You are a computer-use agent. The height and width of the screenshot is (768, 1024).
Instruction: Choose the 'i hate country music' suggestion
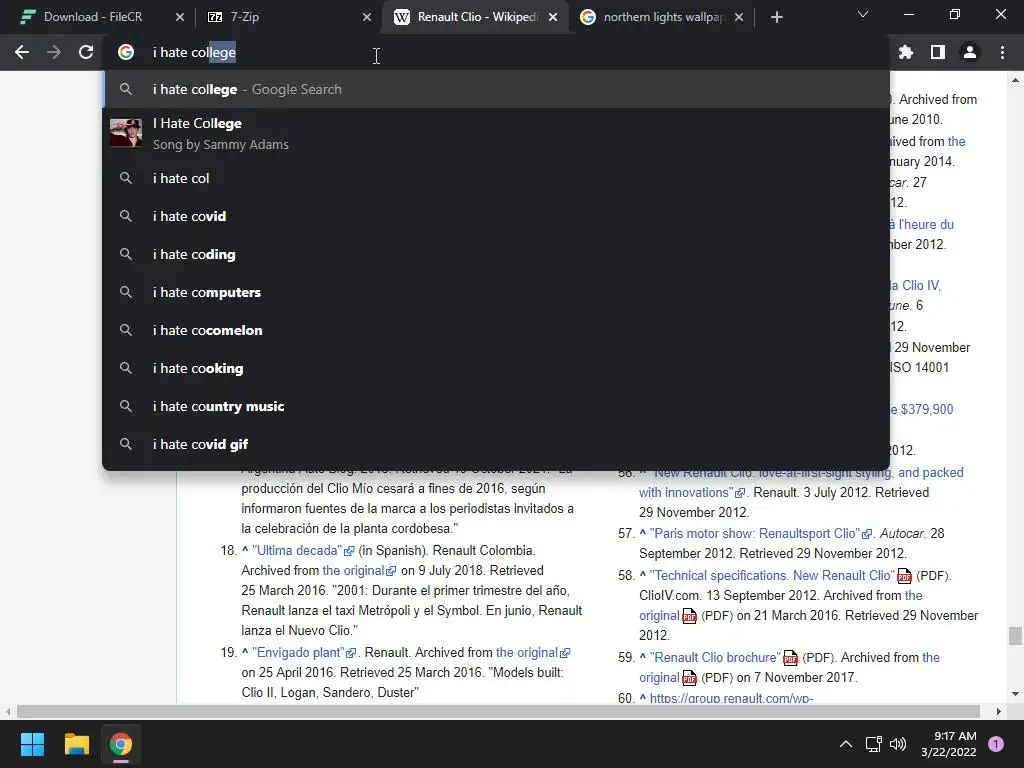[496, 406]
